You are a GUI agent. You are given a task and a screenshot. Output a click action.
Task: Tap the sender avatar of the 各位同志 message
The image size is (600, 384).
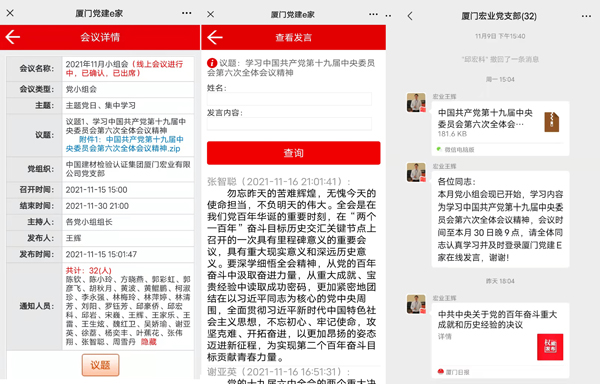click(416, 172)
